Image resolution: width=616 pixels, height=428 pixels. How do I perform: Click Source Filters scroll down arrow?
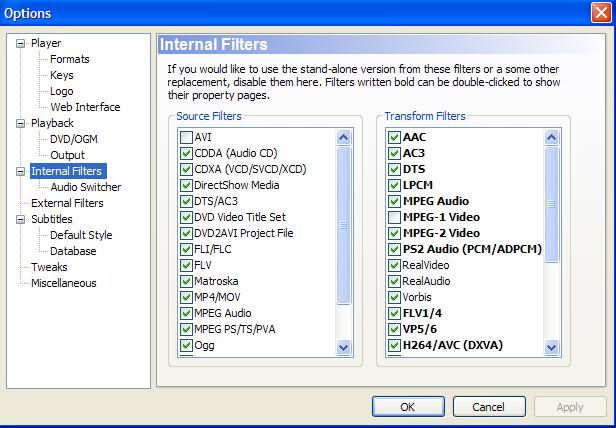tap(343, 347)
